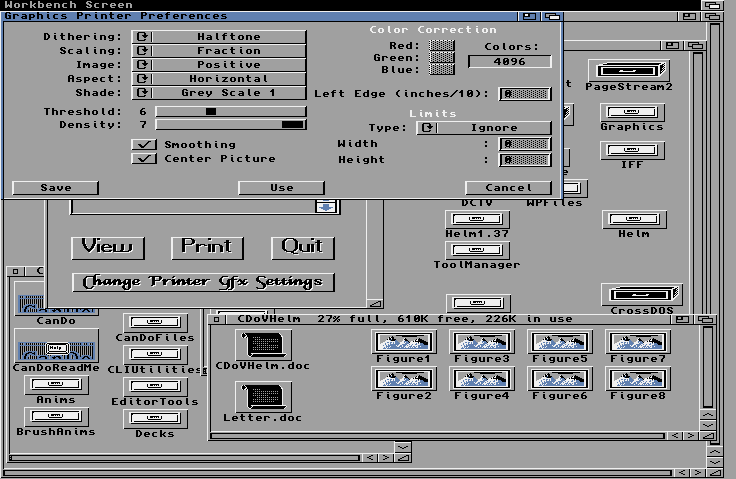Open the Decks drawer icon
The width and height of the screenshot is (736, 479).
pyautogui.click(x=155, y=418)
